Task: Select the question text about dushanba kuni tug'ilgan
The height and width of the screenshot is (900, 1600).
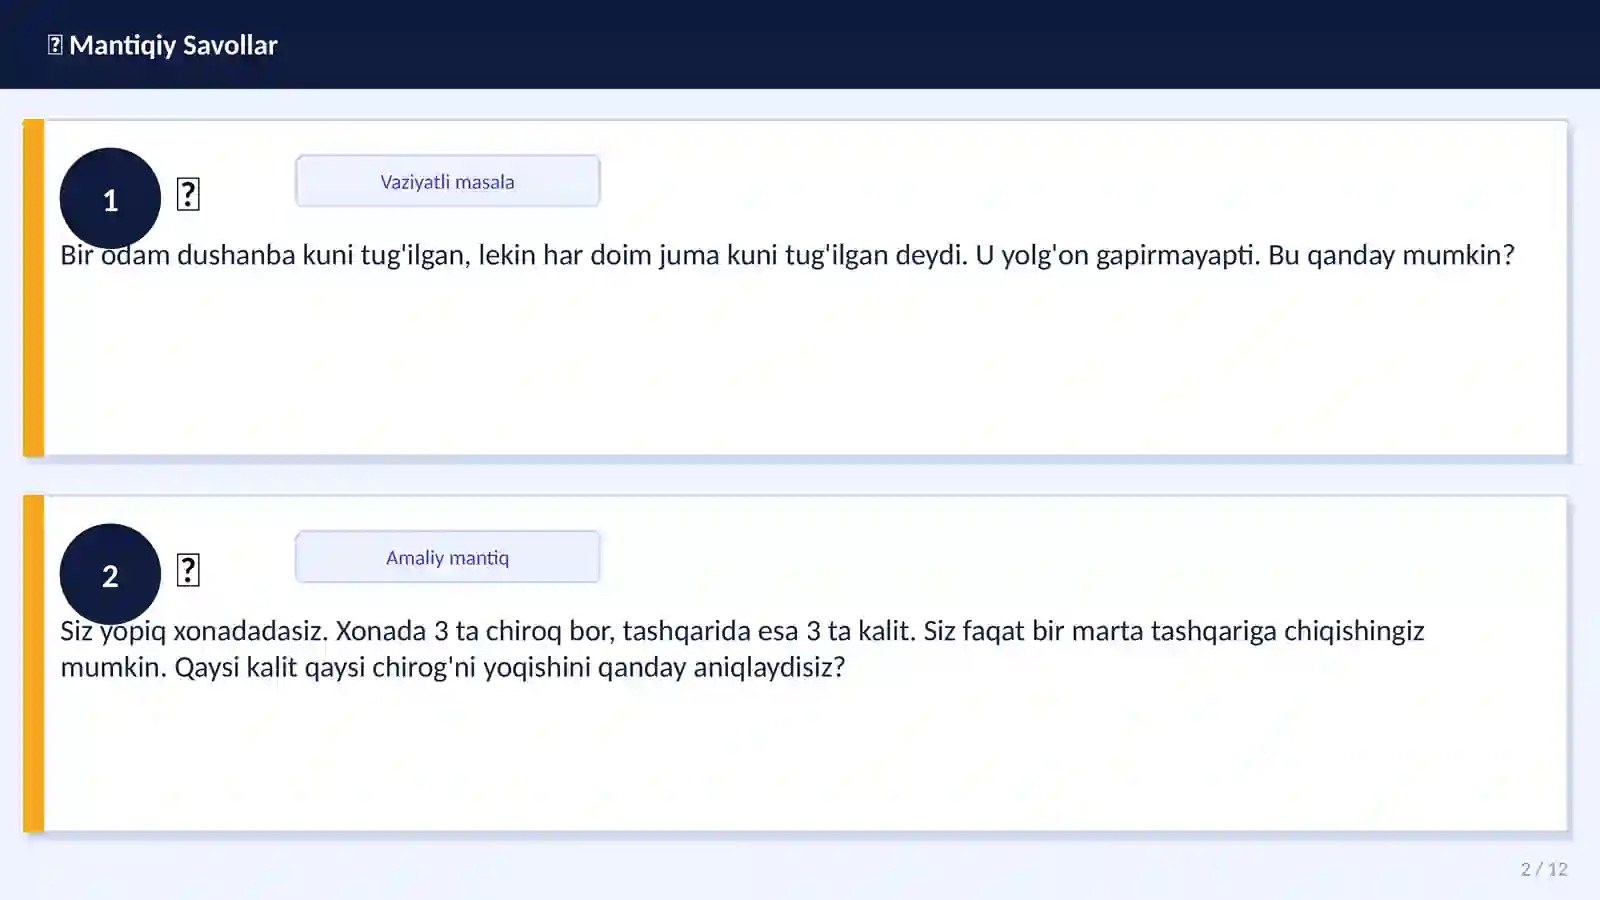Action: pos(787,255)
